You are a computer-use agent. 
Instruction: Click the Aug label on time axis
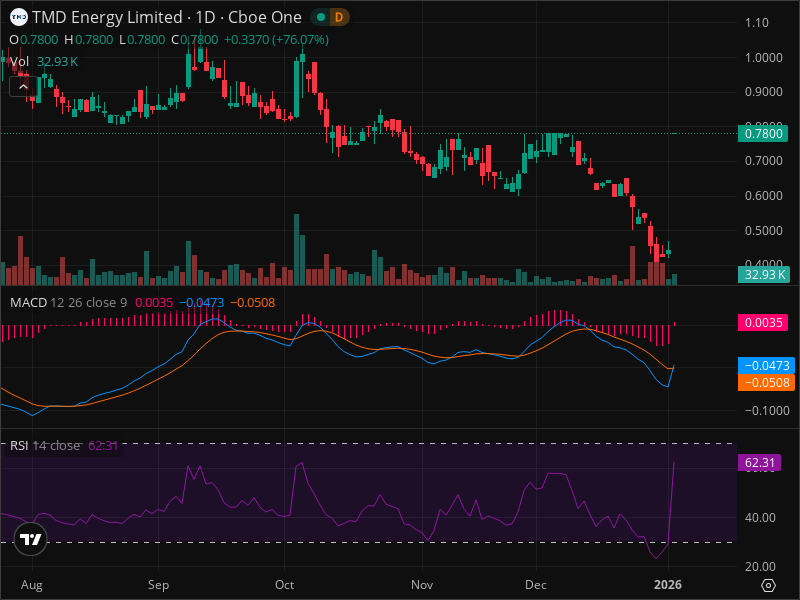32,585
